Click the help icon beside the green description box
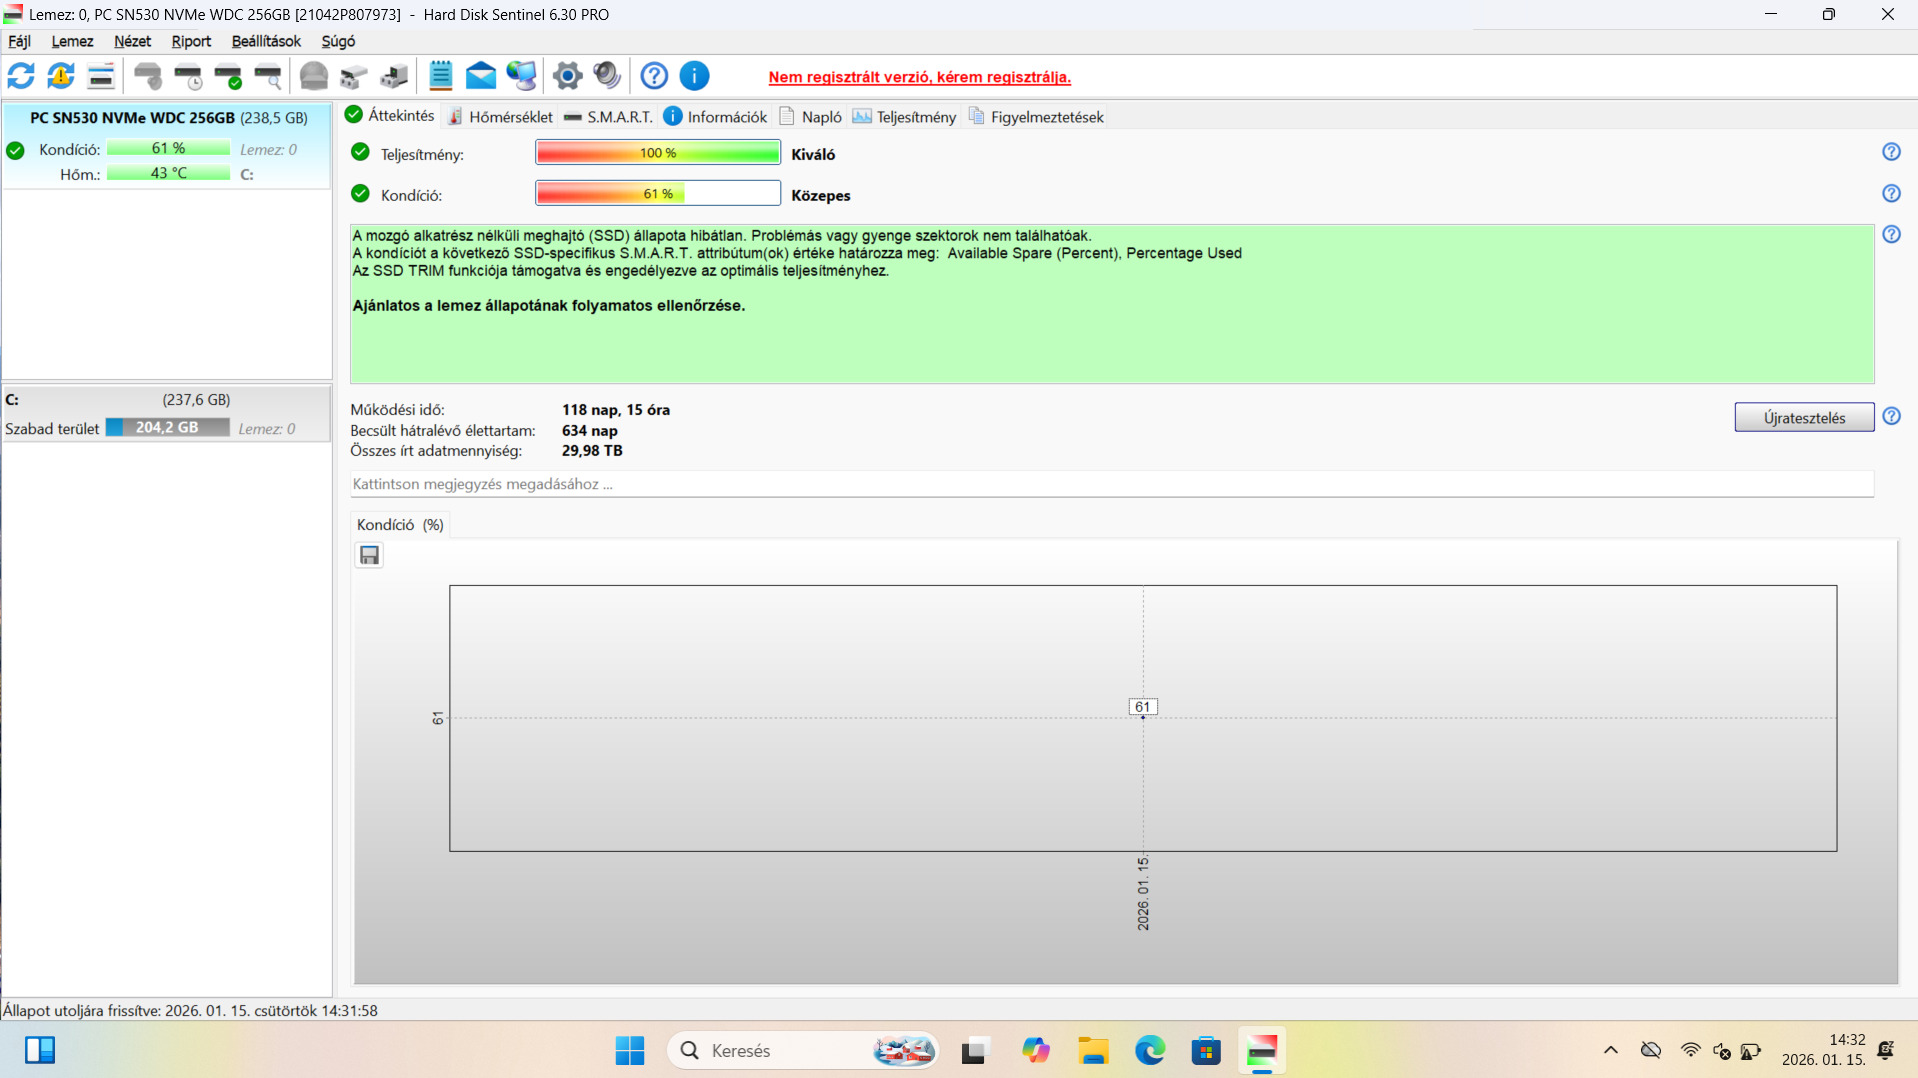Screen dimensions: 1918x1078 [1891, 235]
